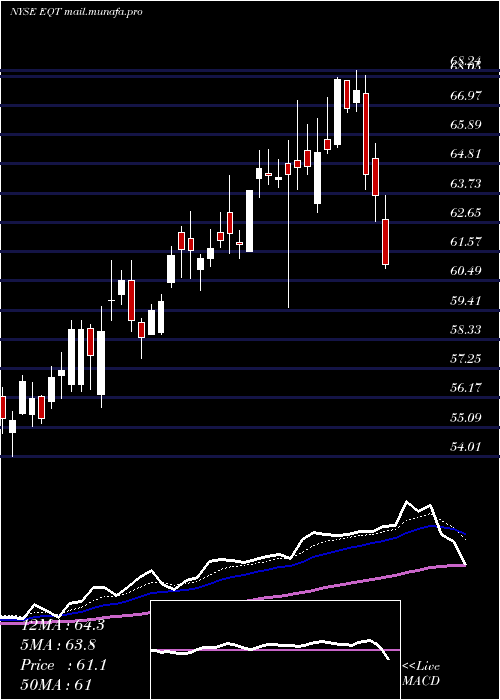Click the 59.41 price axis label
Screen dimensions: 500x700
click(x=466, y=300)
